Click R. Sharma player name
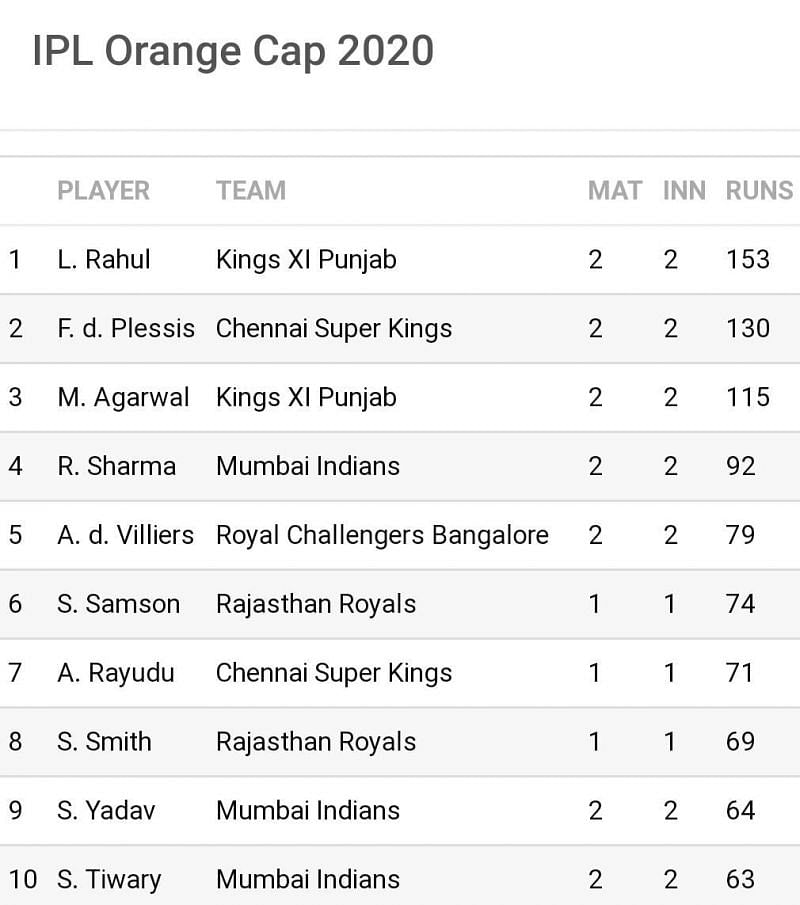Viewport: 800px width, 905px height. click(116, 466)
